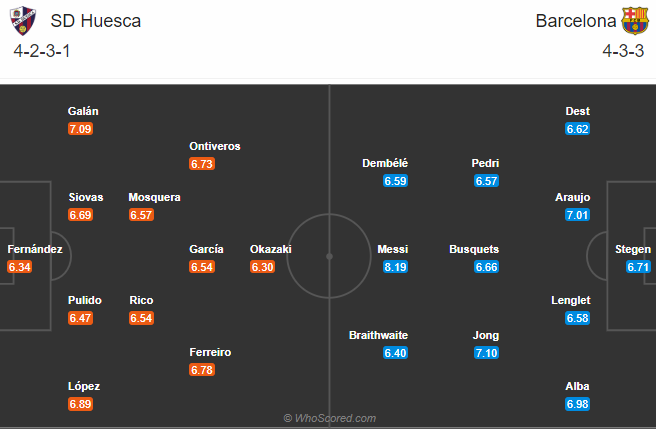Click player name Mosquera

[x=155, y=197]
